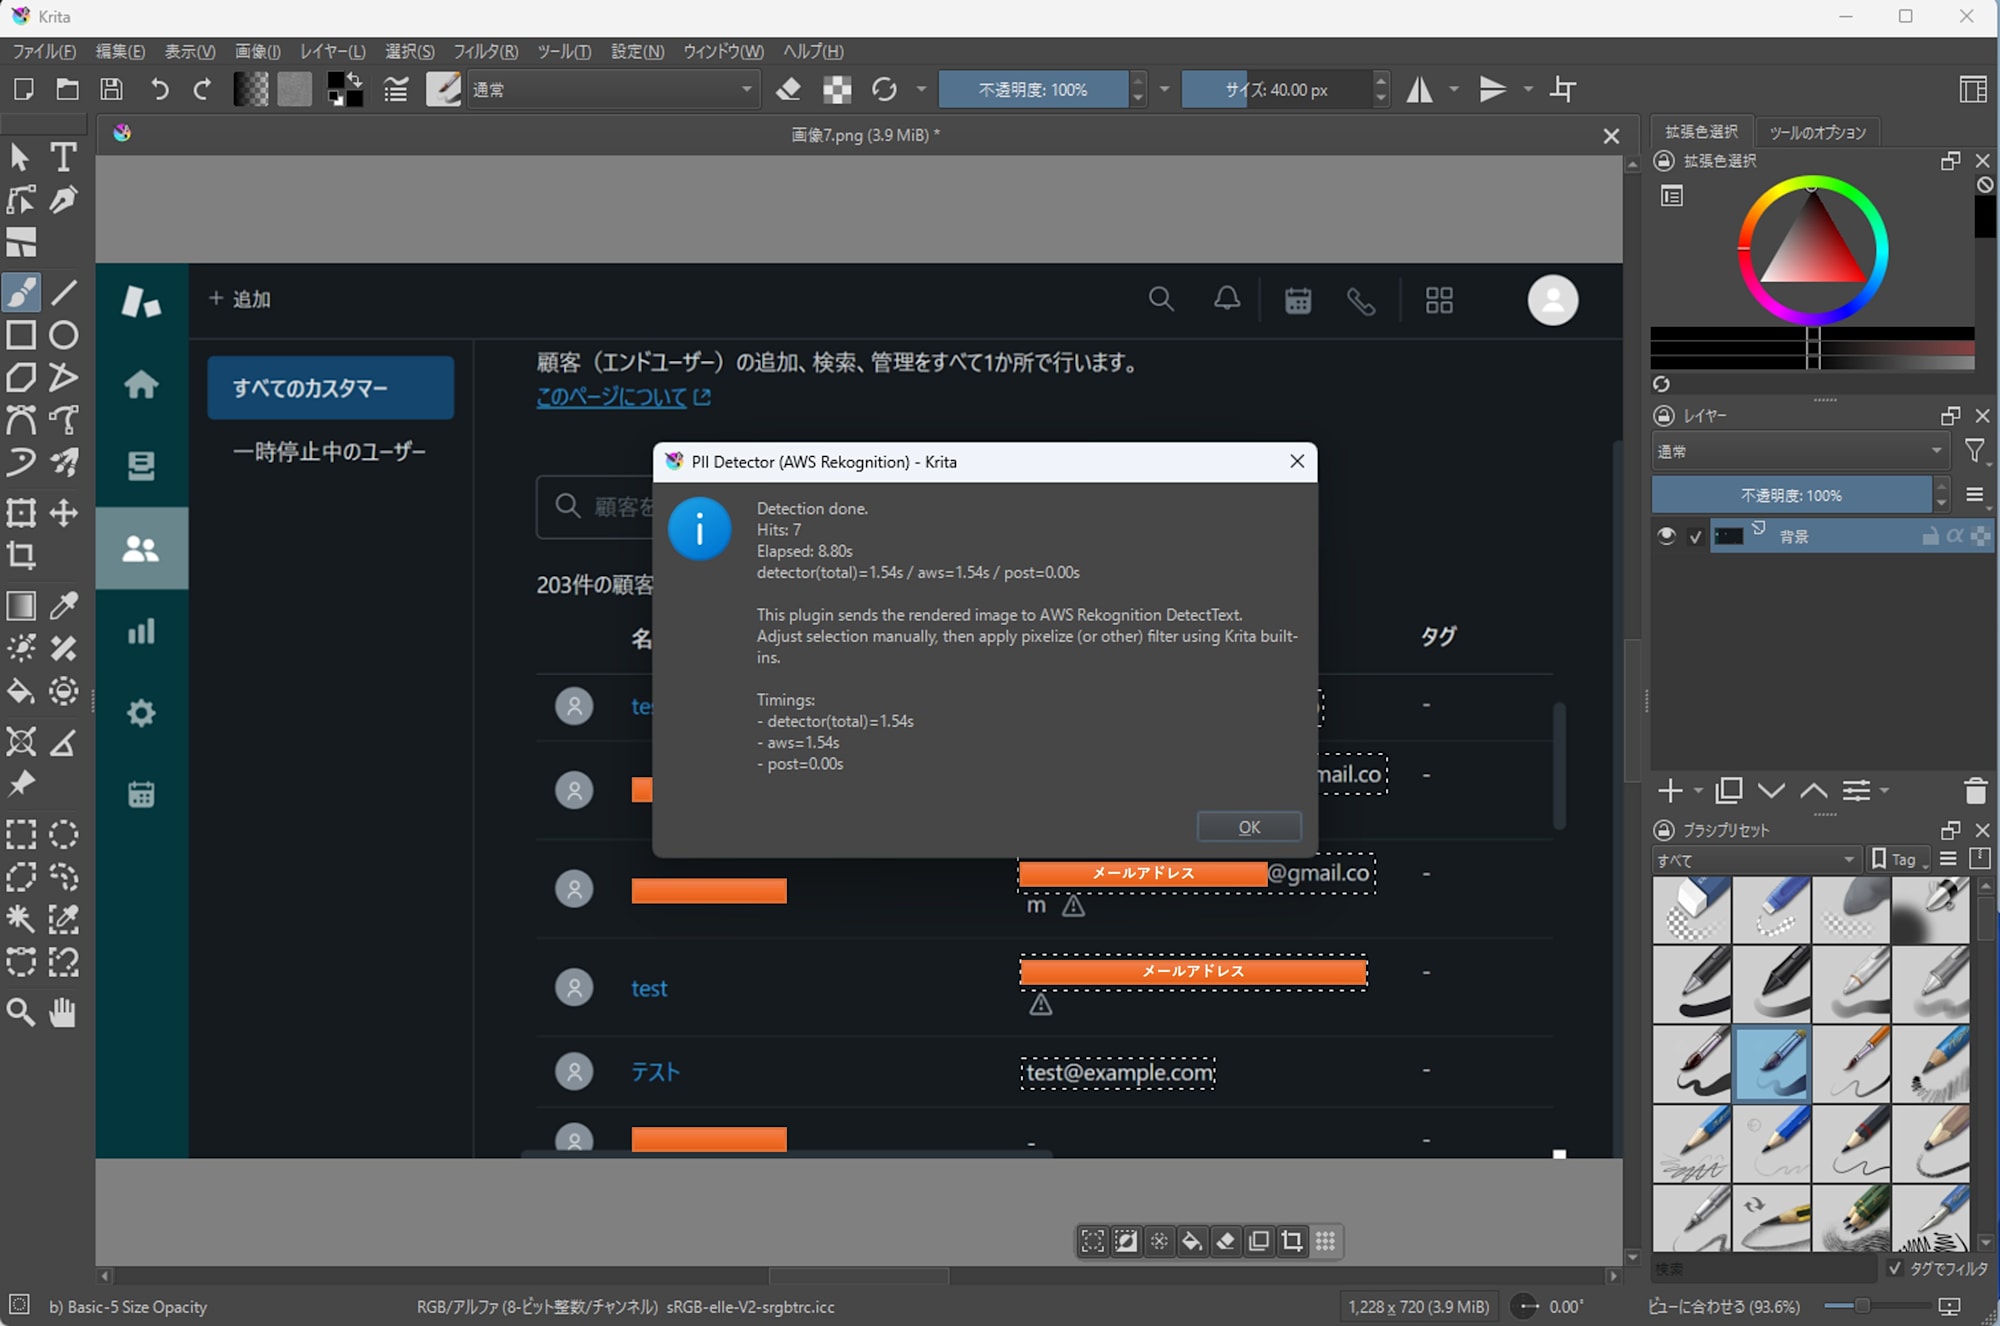Image resolution: width=2000 pixels, height=1326 pixels.
Task: Open the brush blending mode dropdown
Action: pyautogui.click(x=613, y=90)
